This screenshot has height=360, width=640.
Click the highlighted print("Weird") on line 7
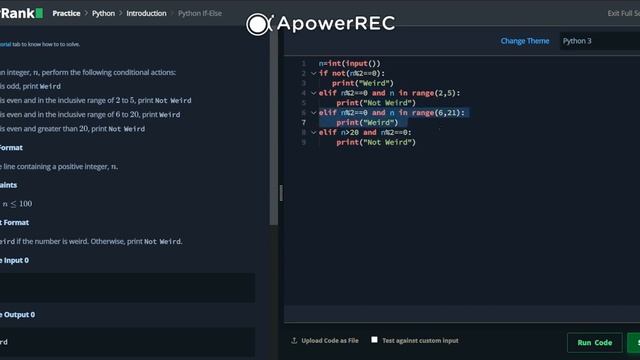367,122
